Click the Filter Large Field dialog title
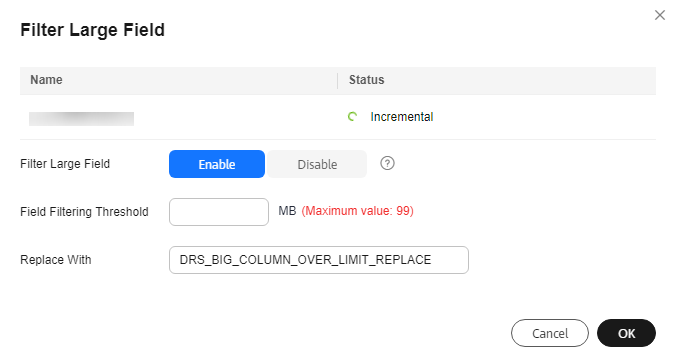Viewport: 677px width, 361px height. tap(92, 30)
